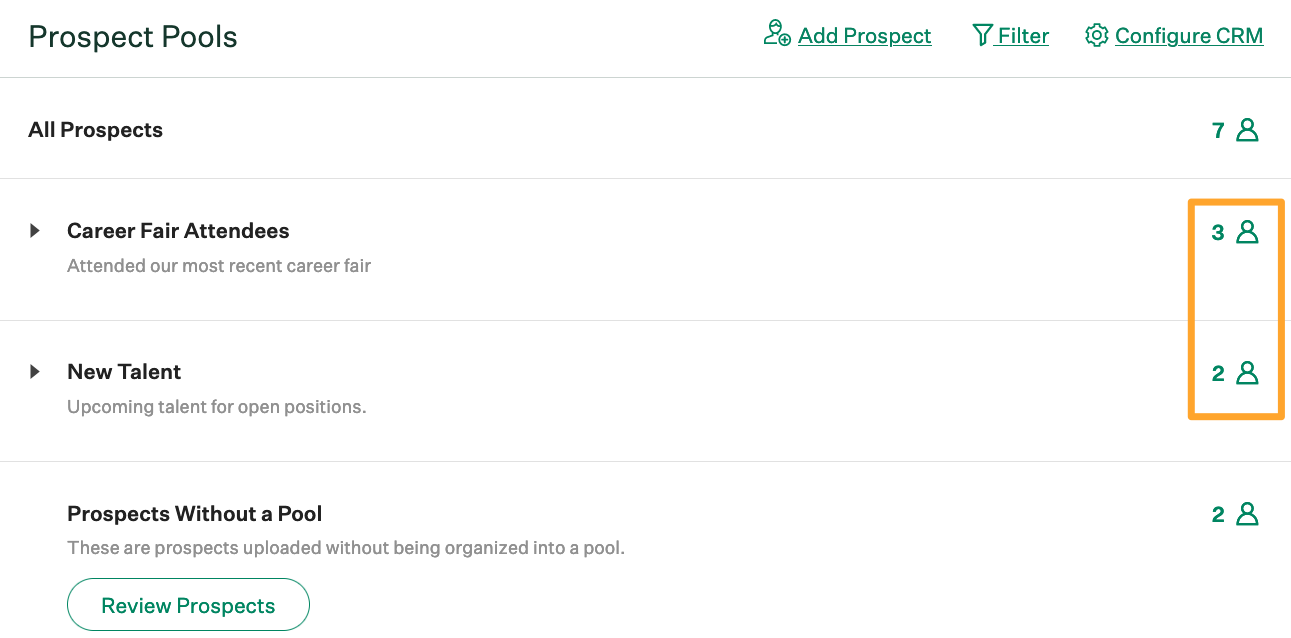The height and width of the screenshot is (638, 1291).
Task: Select the All Prospects row
Action: coord(95,129)
